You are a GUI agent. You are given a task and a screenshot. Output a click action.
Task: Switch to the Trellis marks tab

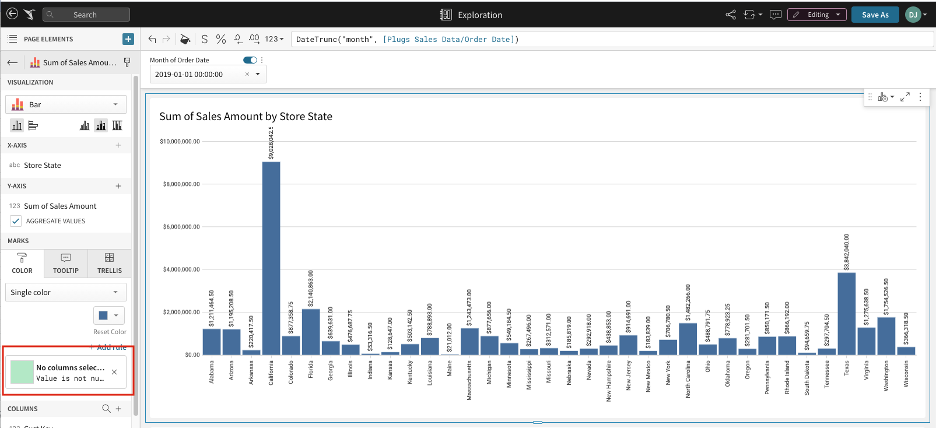click(x=110, y=263)
